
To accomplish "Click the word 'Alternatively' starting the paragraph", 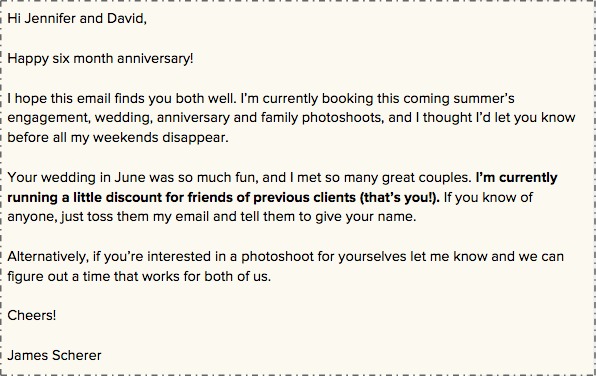I will coord(47,257).
